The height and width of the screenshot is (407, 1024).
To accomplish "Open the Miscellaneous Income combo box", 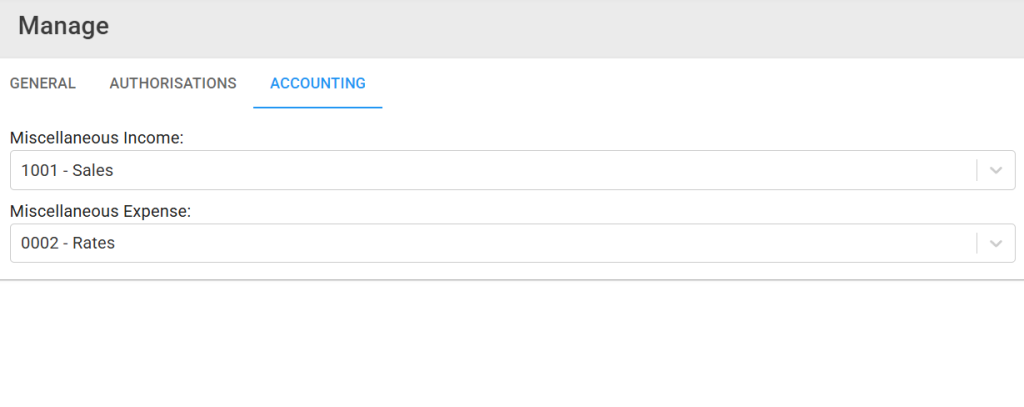I will [513, 171].
